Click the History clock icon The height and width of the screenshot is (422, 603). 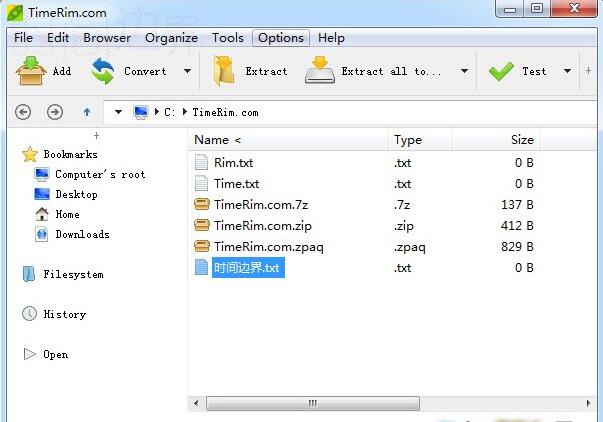tap(30, 314)
